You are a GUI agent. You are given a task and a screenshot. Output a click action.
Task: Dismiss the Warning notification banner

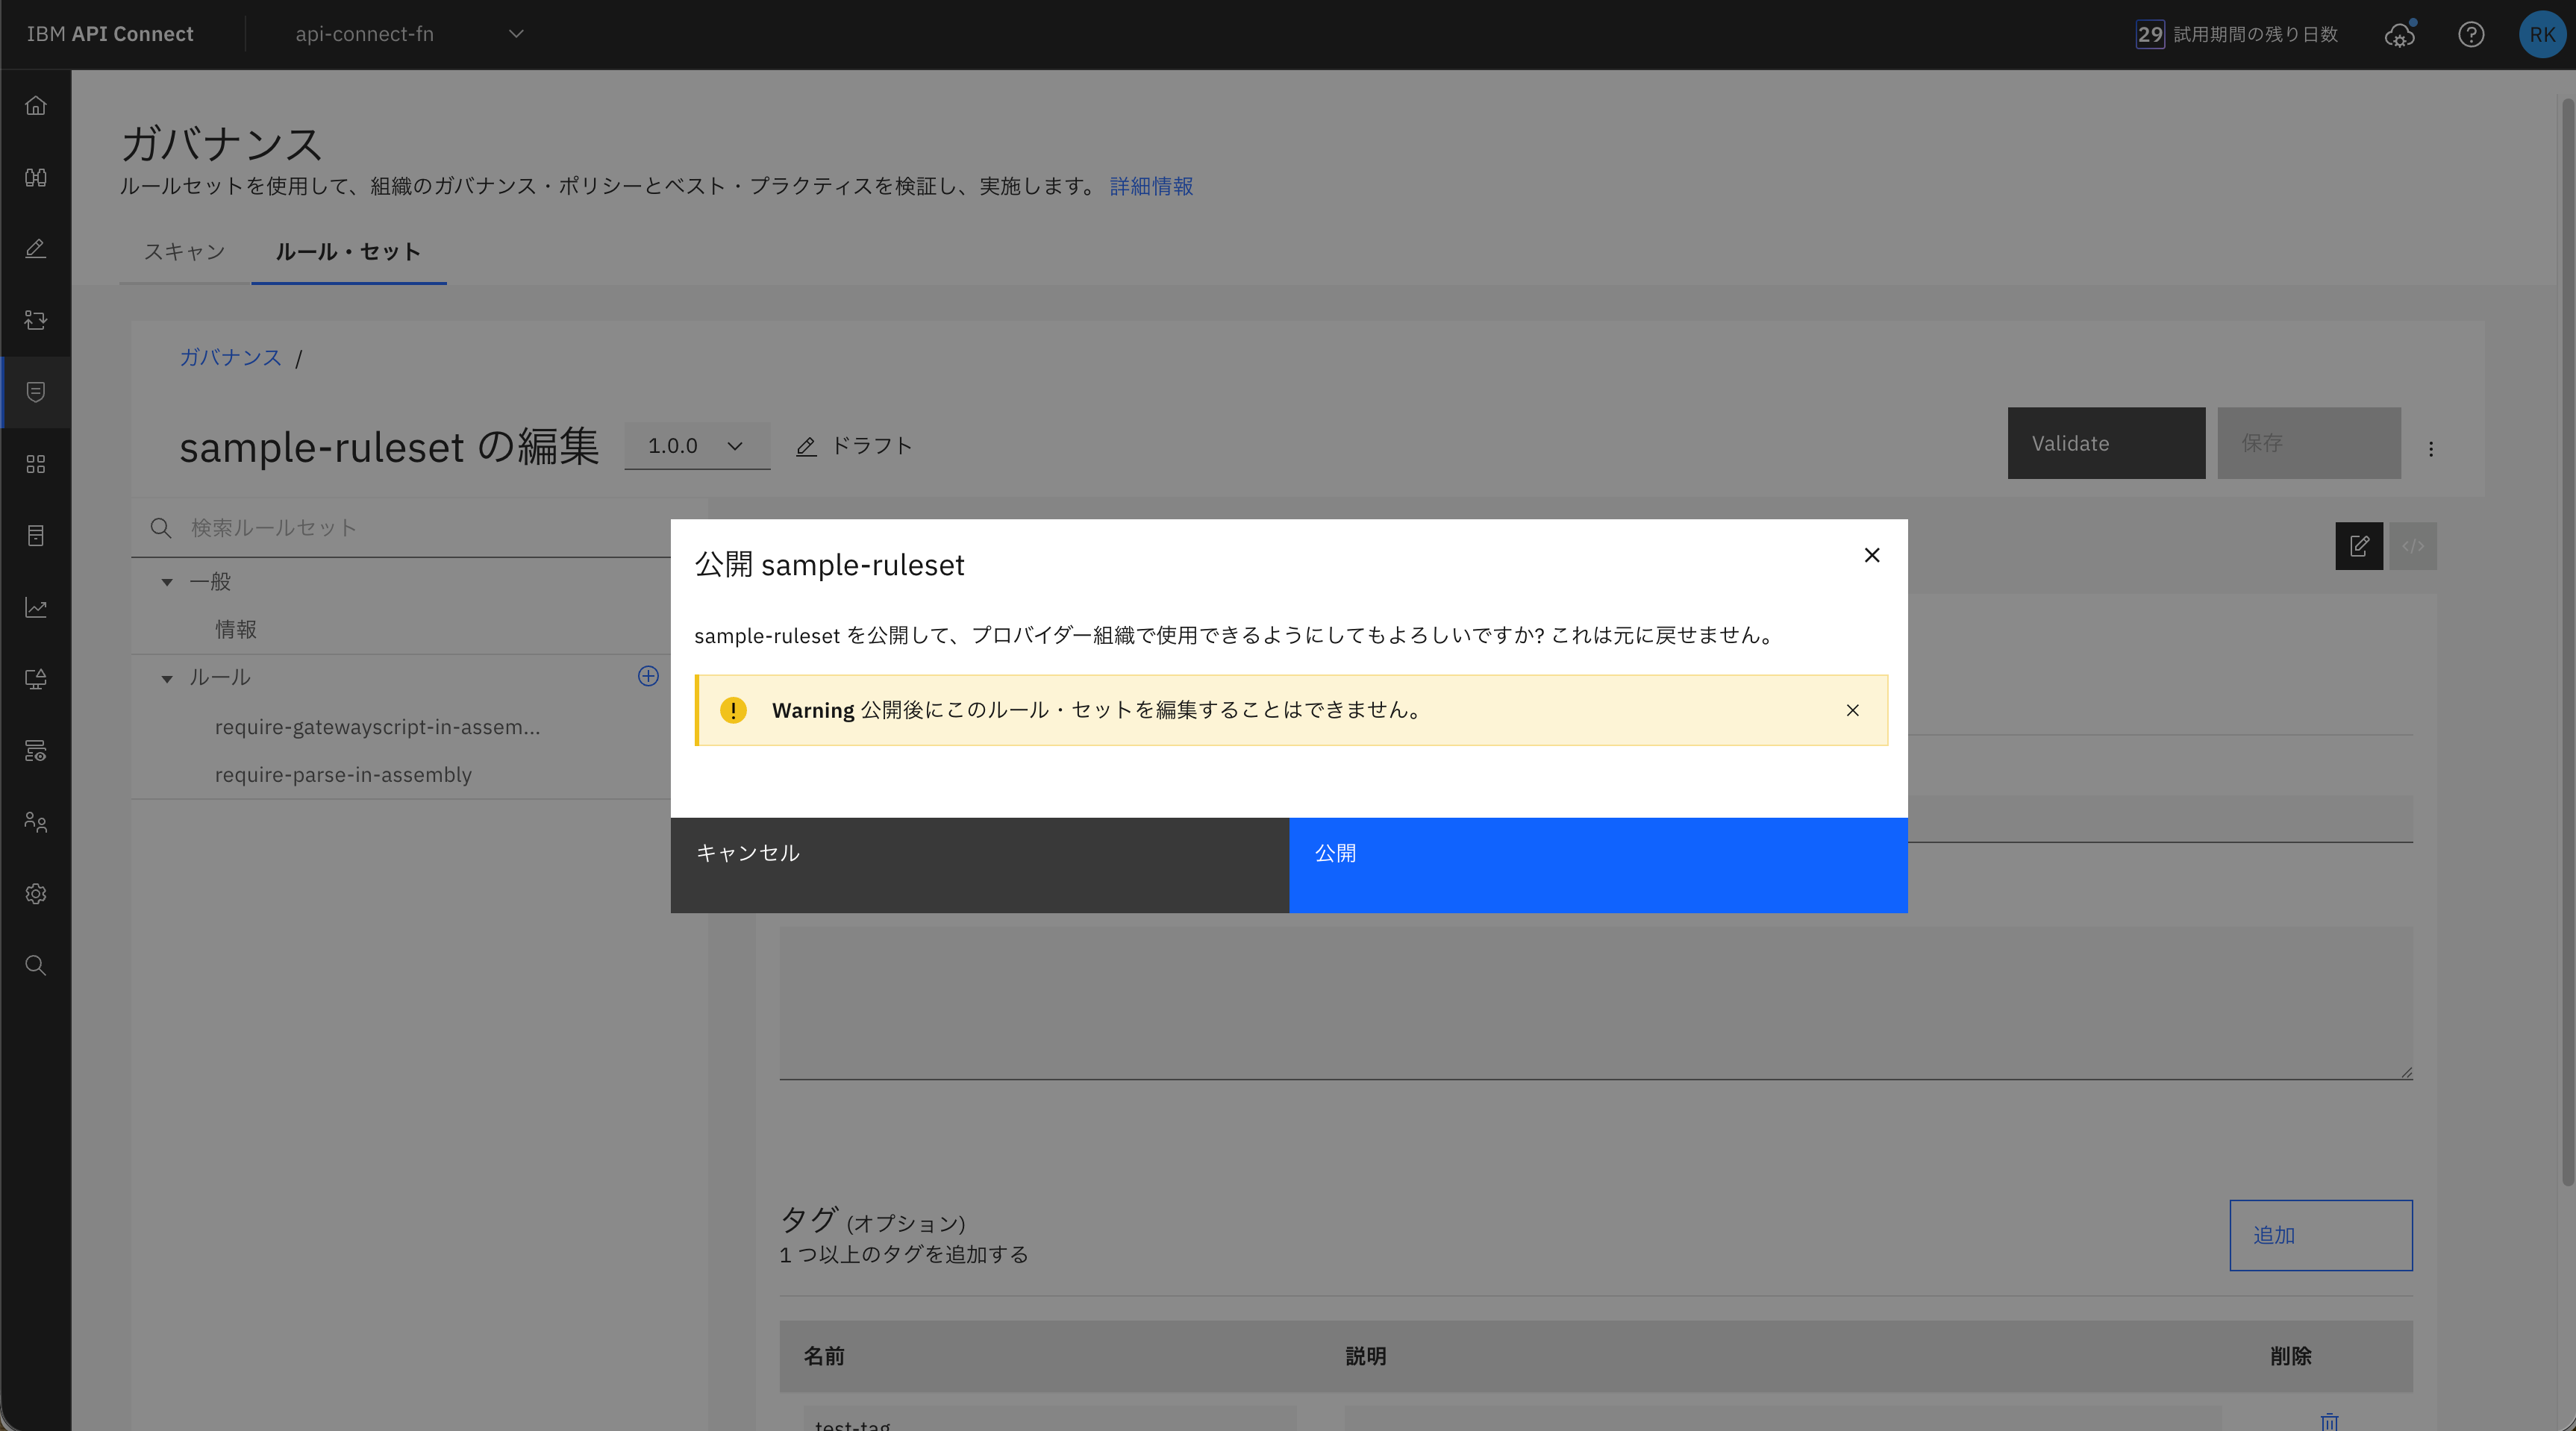coord(1852,710)
